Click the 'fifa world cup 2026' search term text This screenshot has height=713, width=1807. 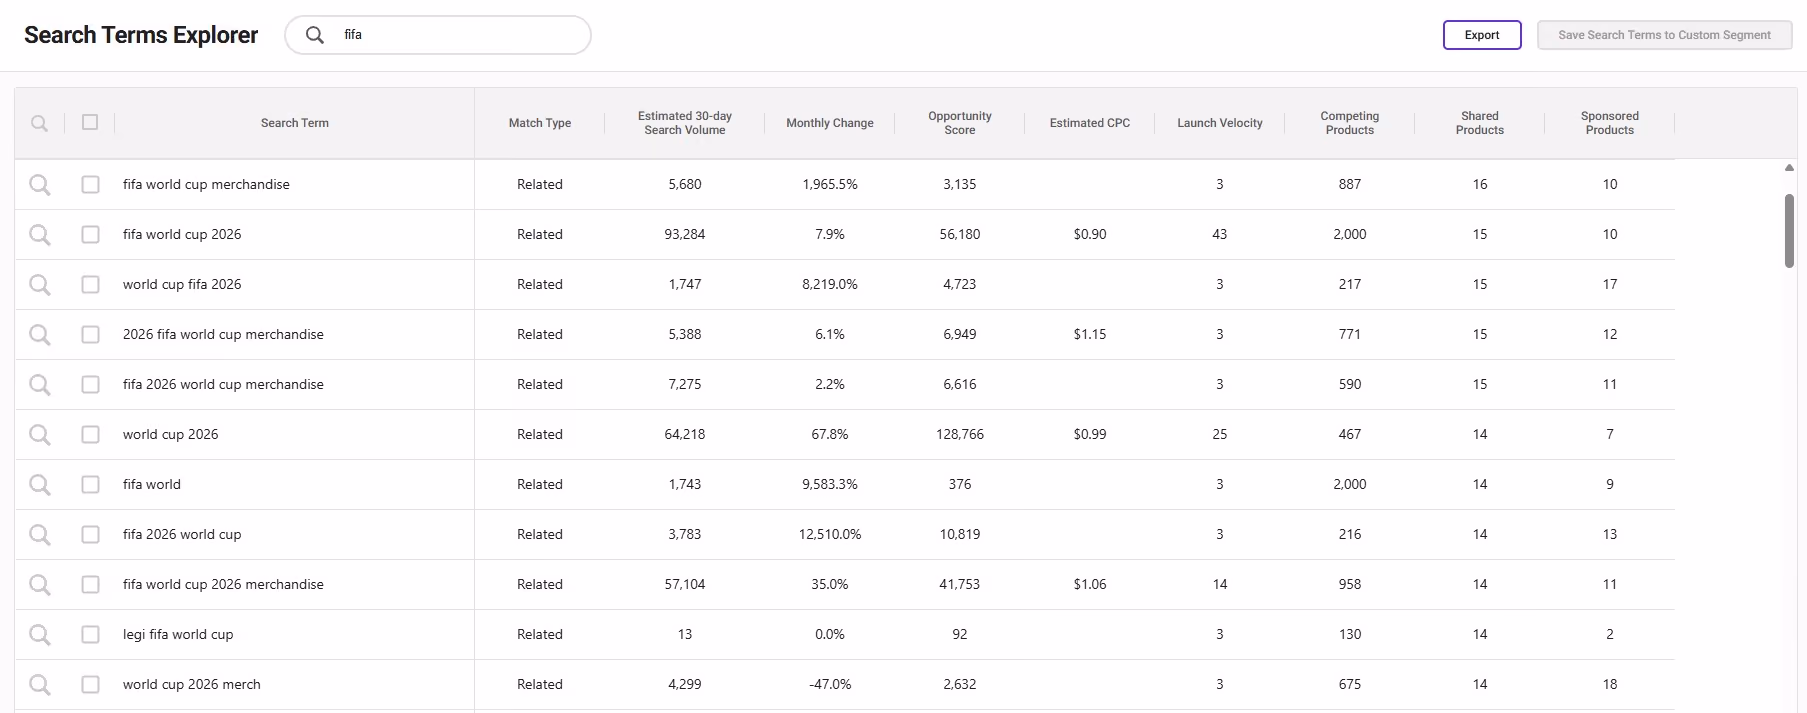tap(182, 234)
